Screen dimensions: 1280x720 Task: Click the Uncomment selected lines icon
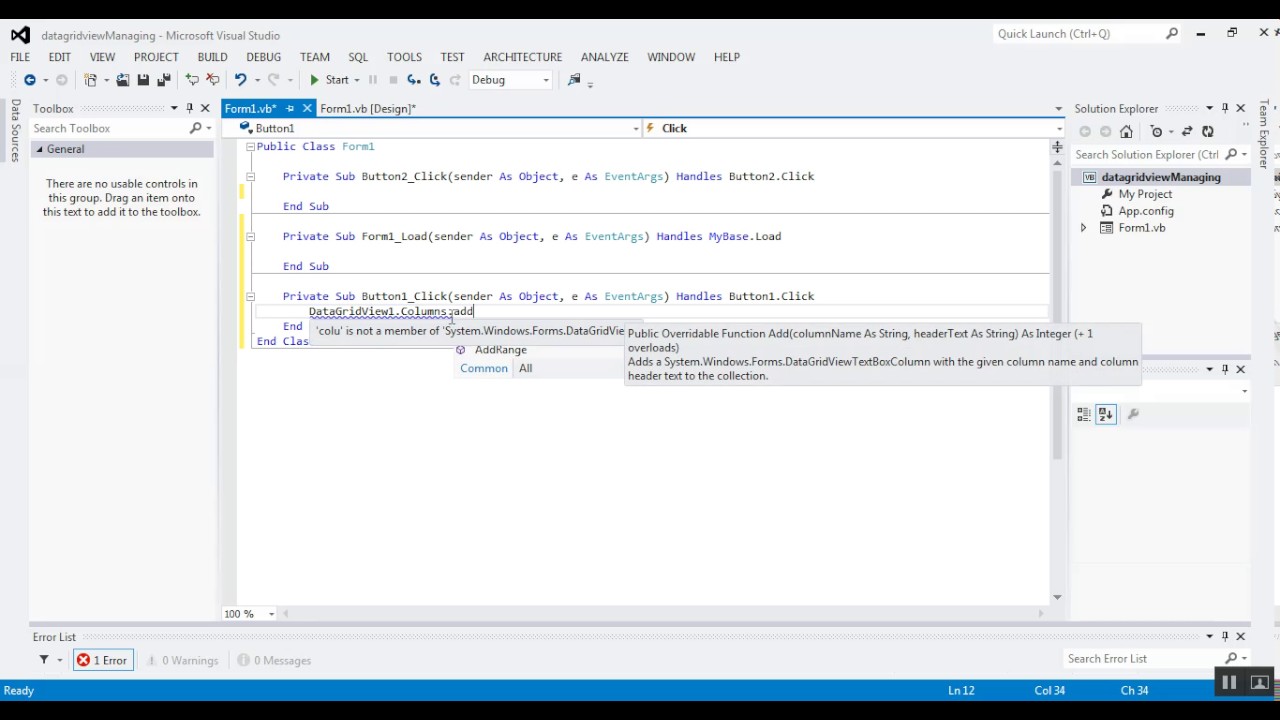pos(212,80)
